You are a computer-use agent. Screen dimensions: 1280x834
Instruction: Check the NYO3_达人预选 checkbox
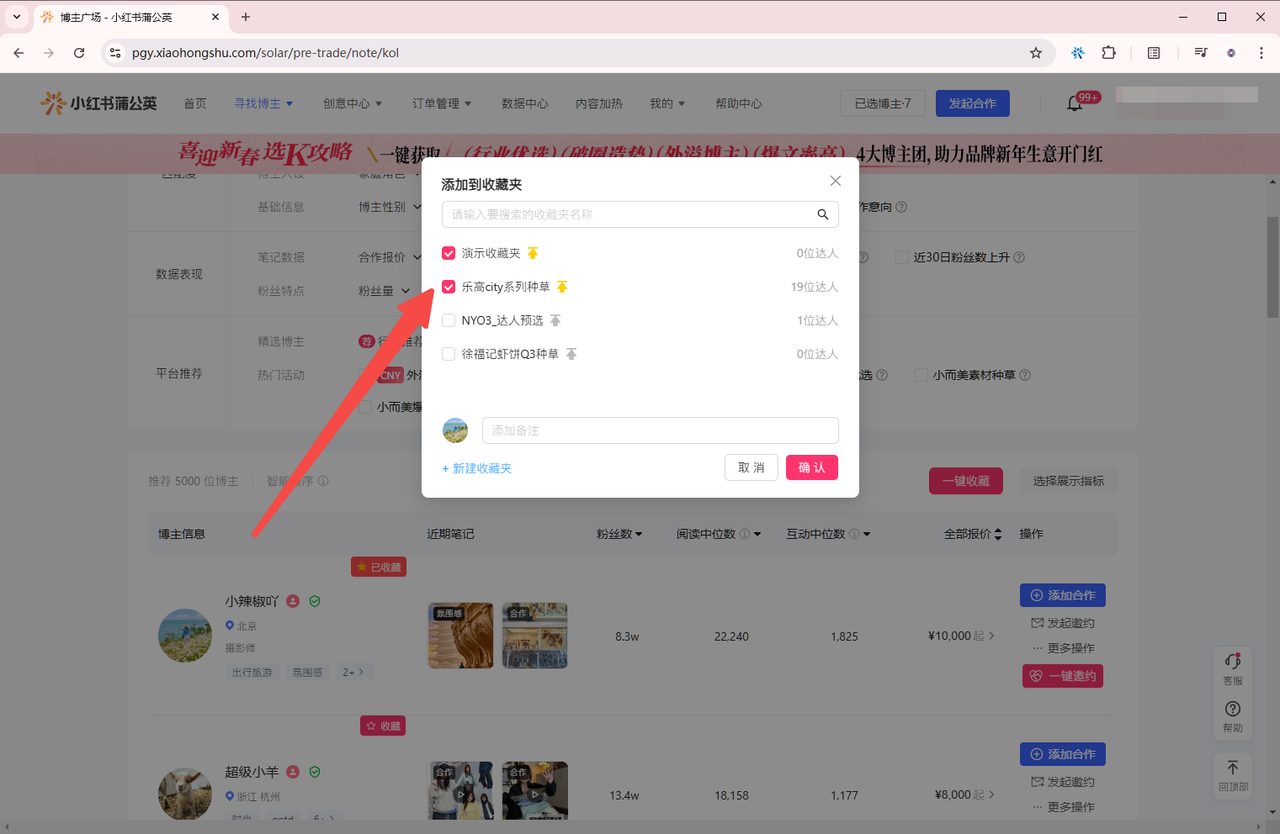[449, 320]
